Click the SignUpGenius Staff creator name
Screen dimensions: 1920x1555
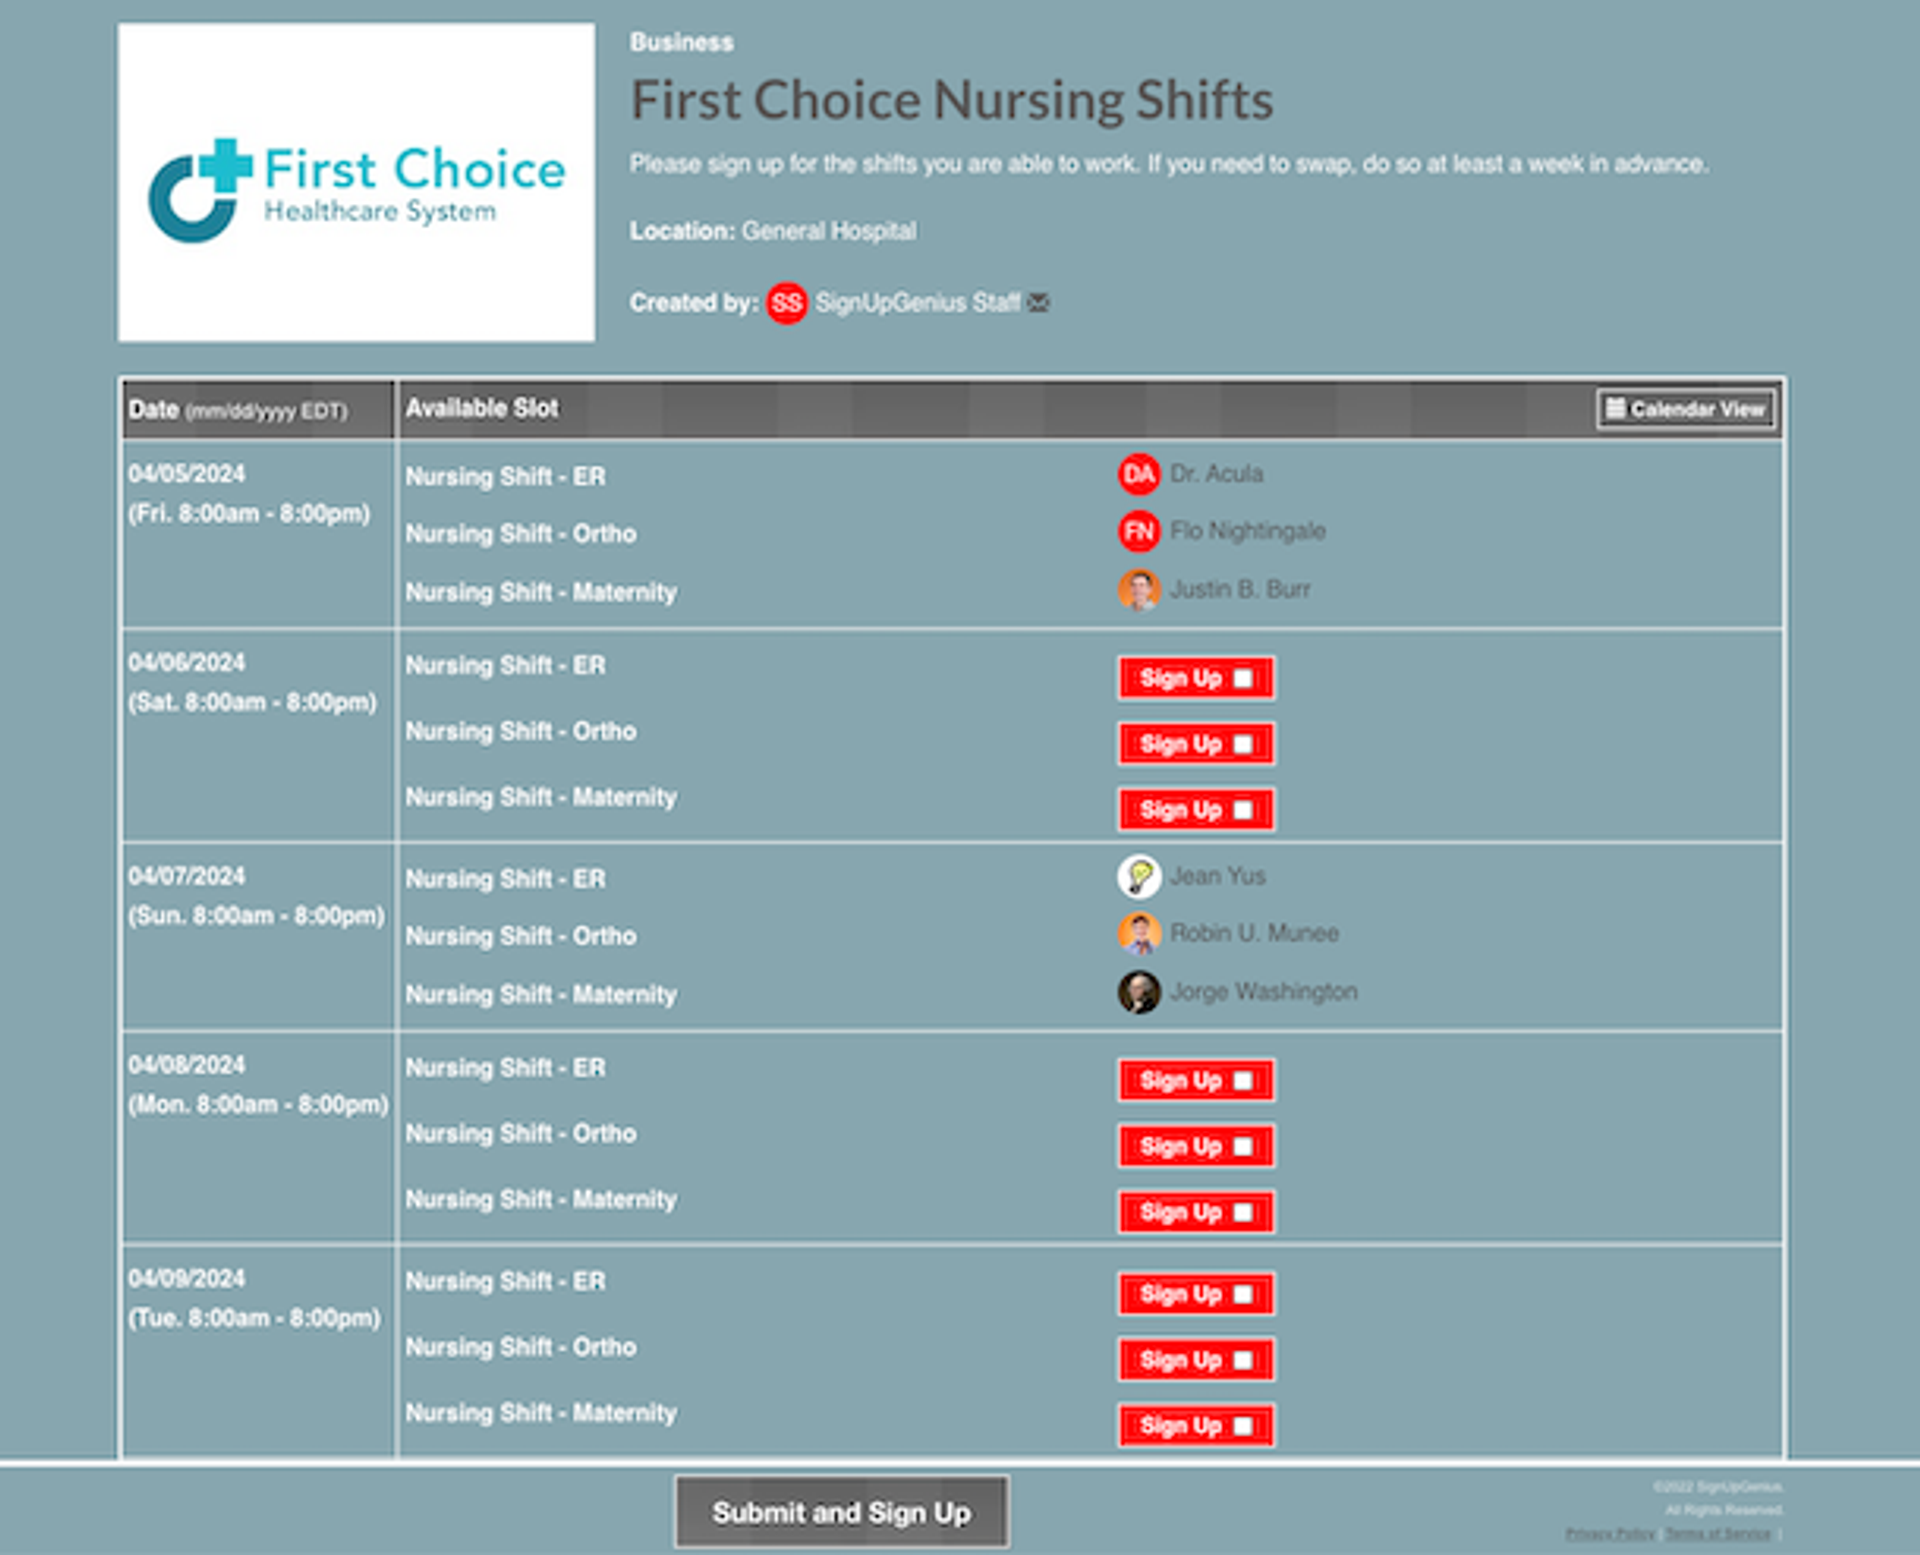click(917, 303)
